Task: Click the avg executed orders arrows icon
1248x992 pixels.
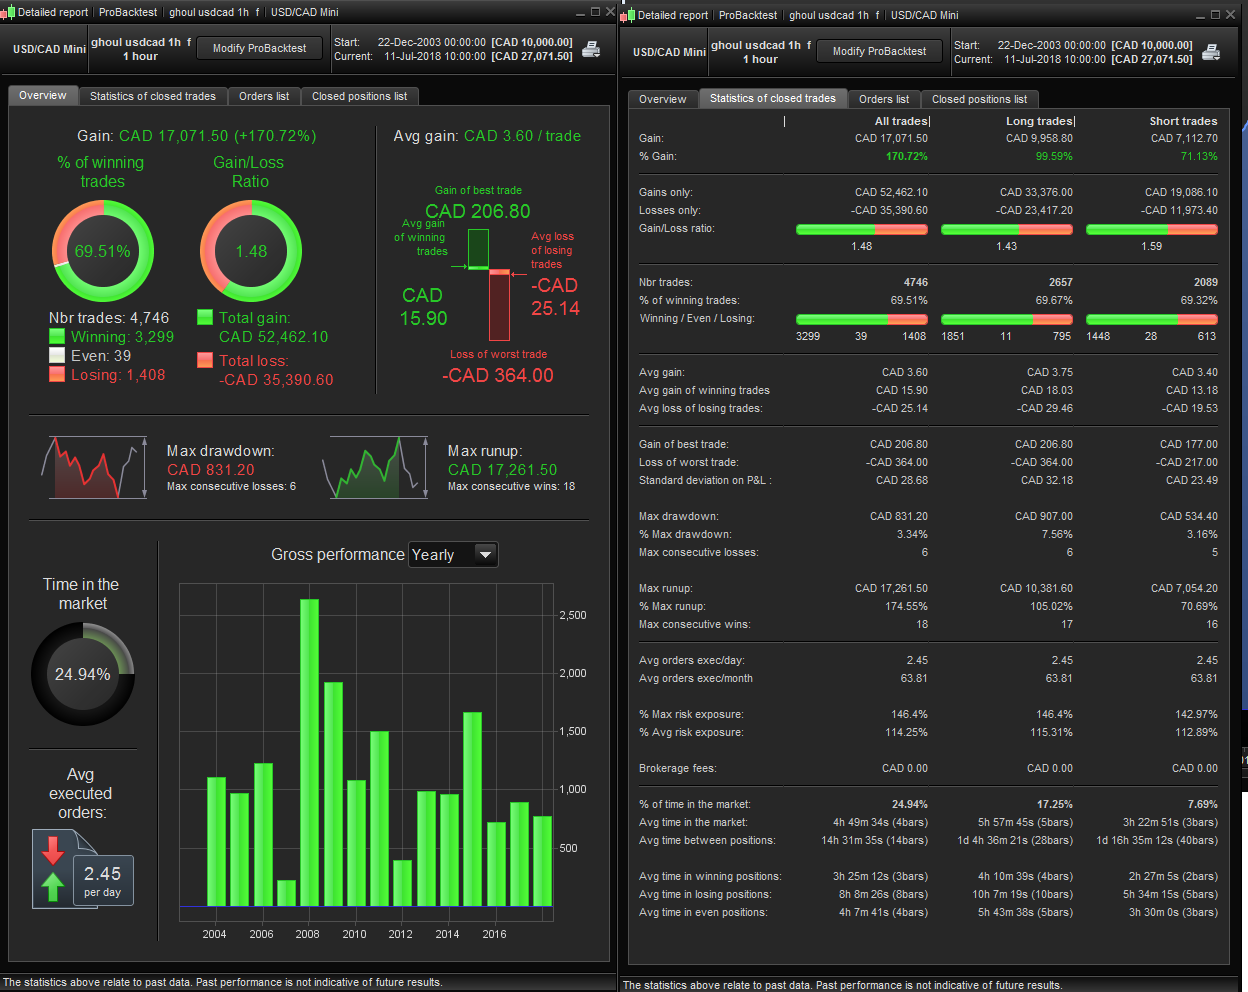Action: pos(53,868)
